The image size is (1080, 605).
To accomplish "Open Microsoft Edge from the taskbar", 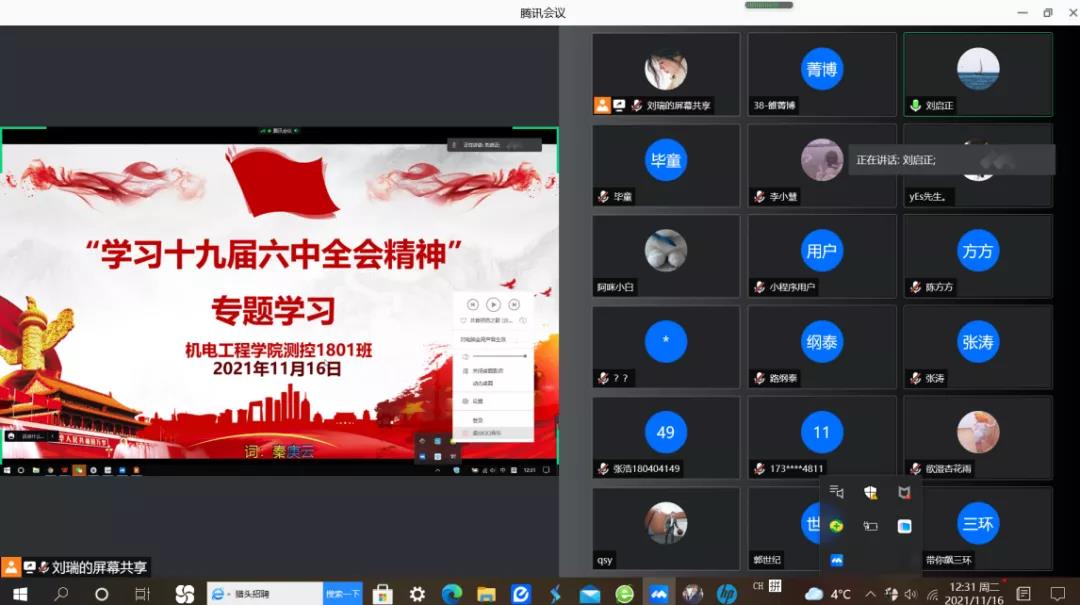I will [x=452, y=593].
